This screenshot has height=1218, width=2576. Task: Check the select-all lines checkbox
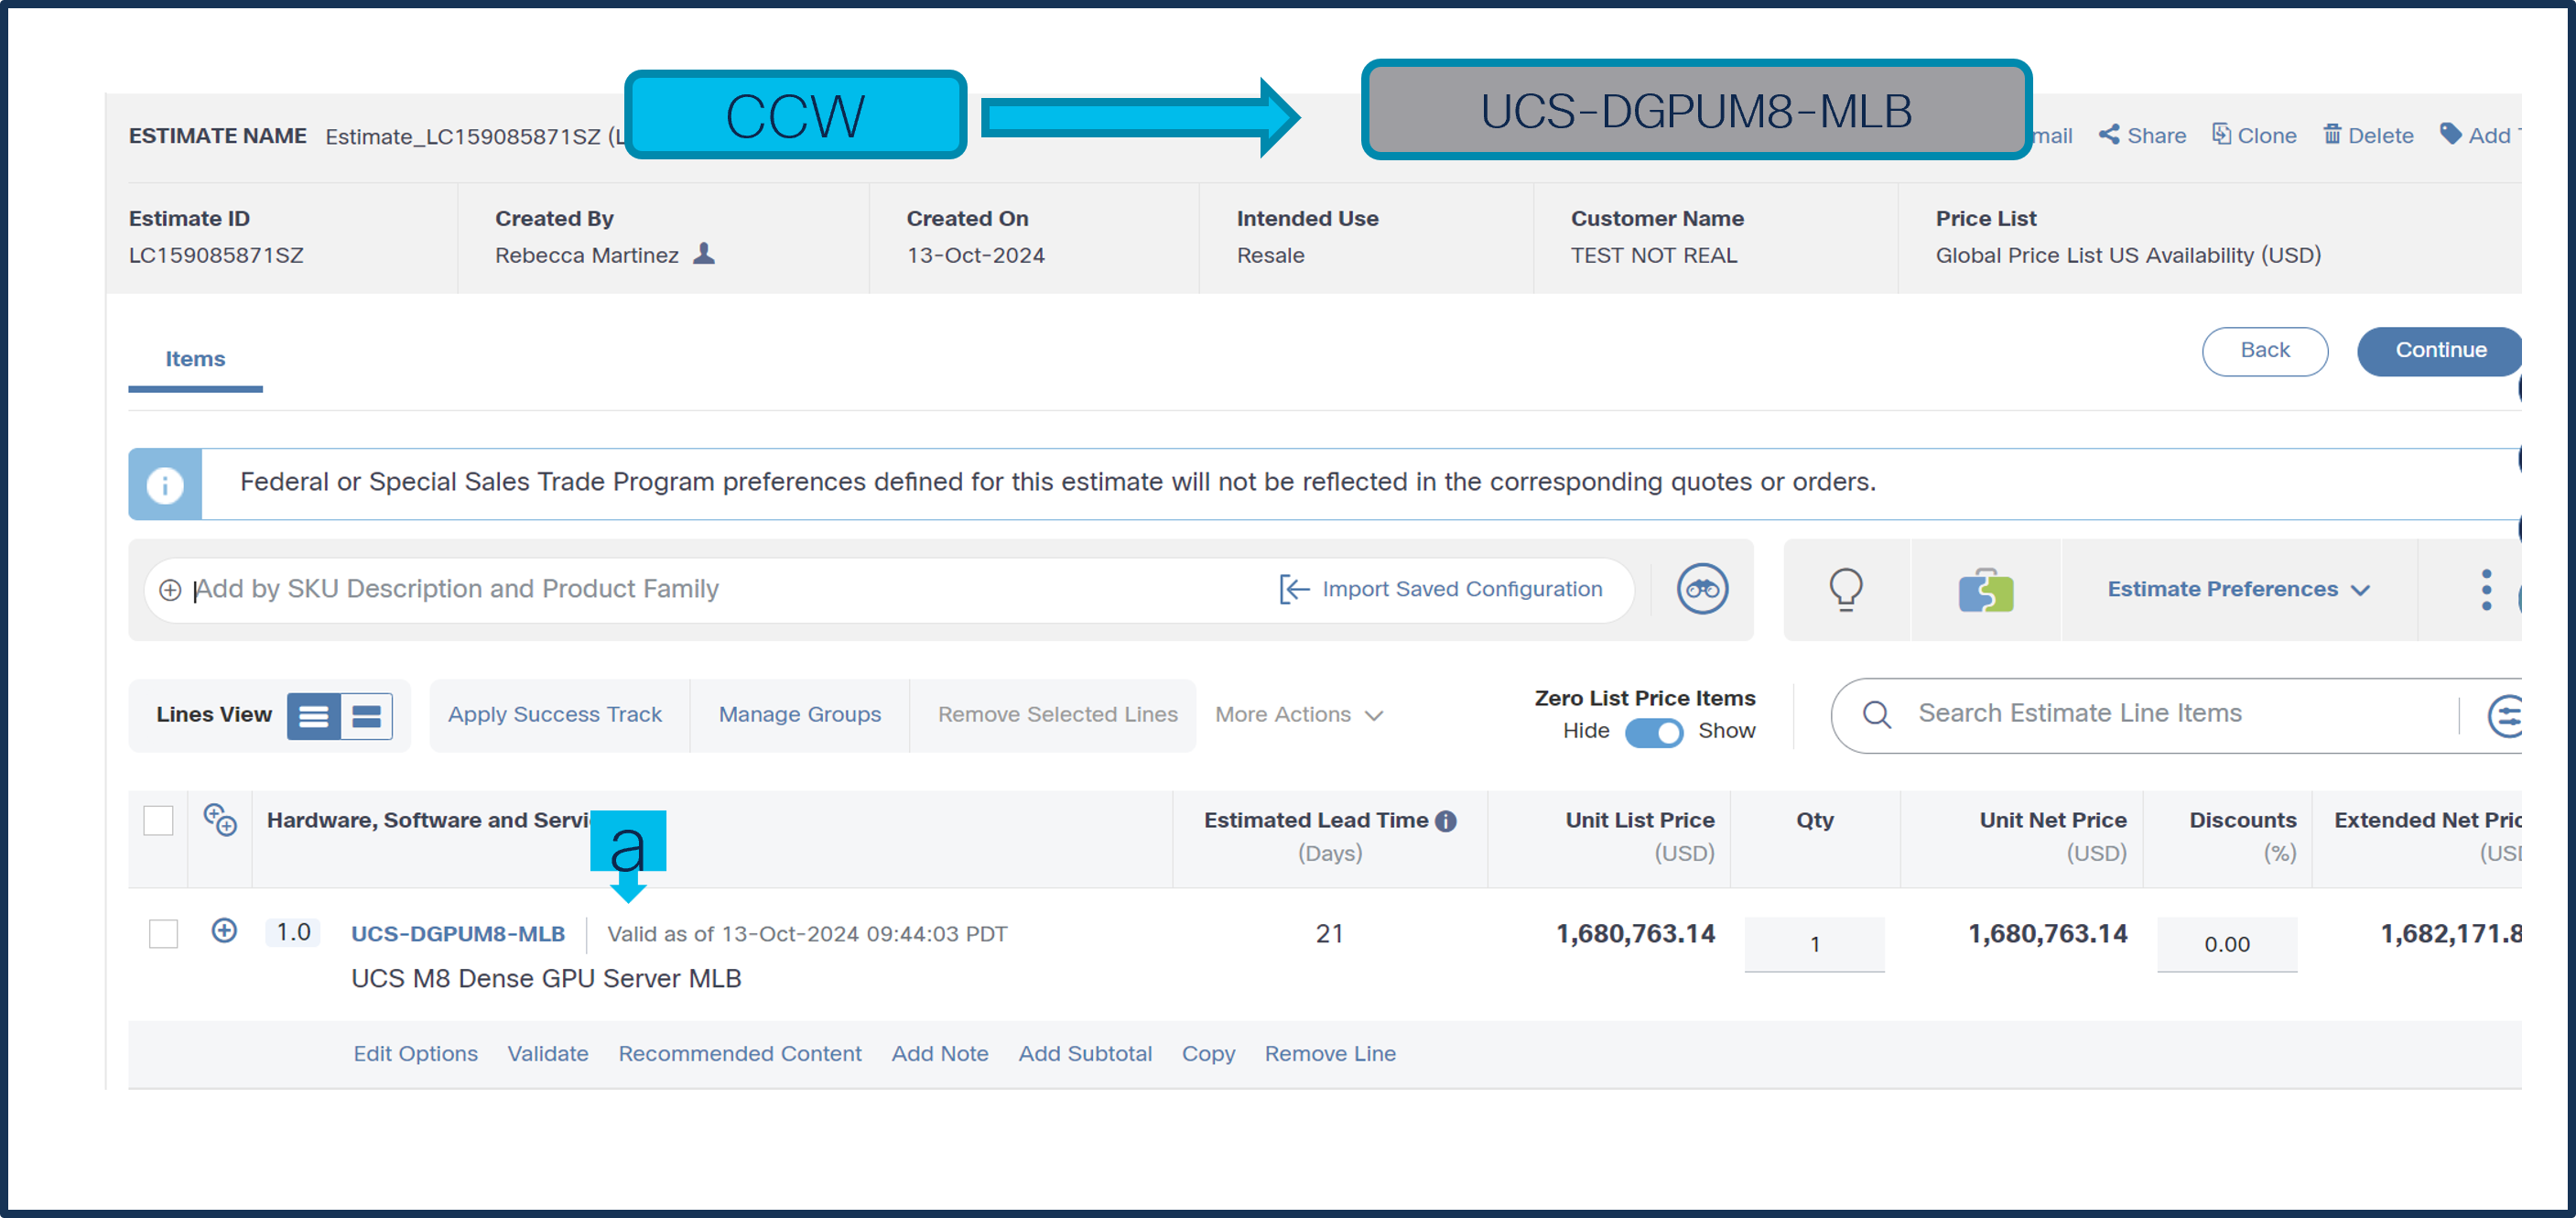pos(158,820)
